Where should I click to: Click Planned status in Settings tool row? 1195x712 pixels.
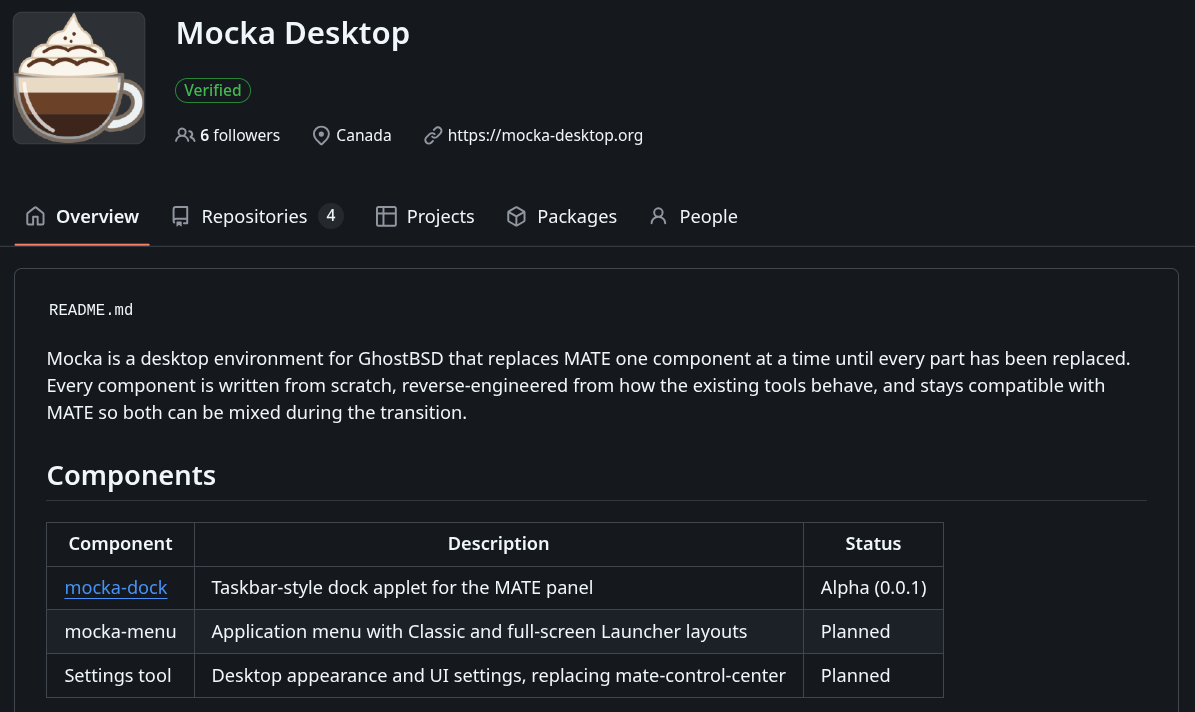tap(873, 675)
